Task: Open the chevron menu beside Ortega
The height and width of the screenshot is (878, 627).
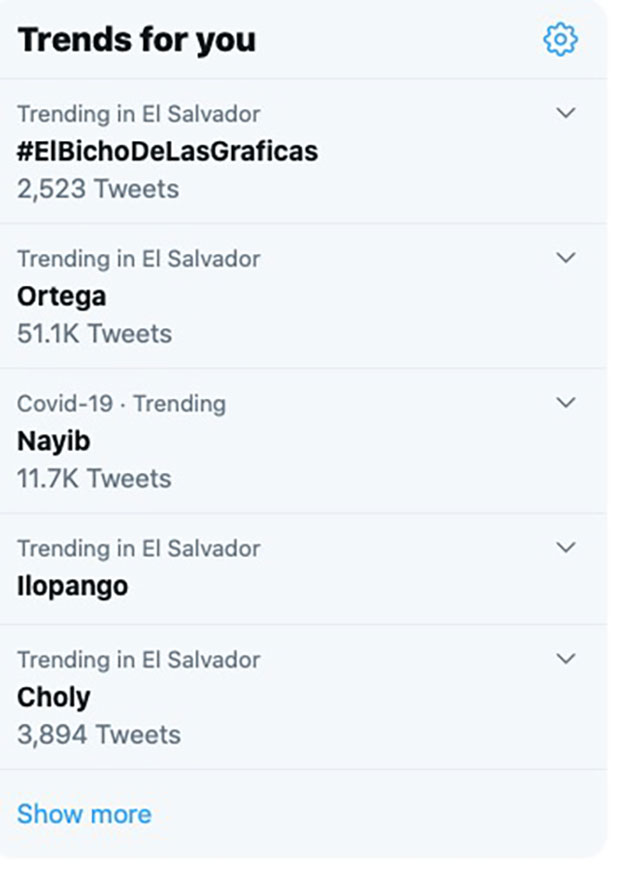Action: pyautogui.click(x=566, y=258)
